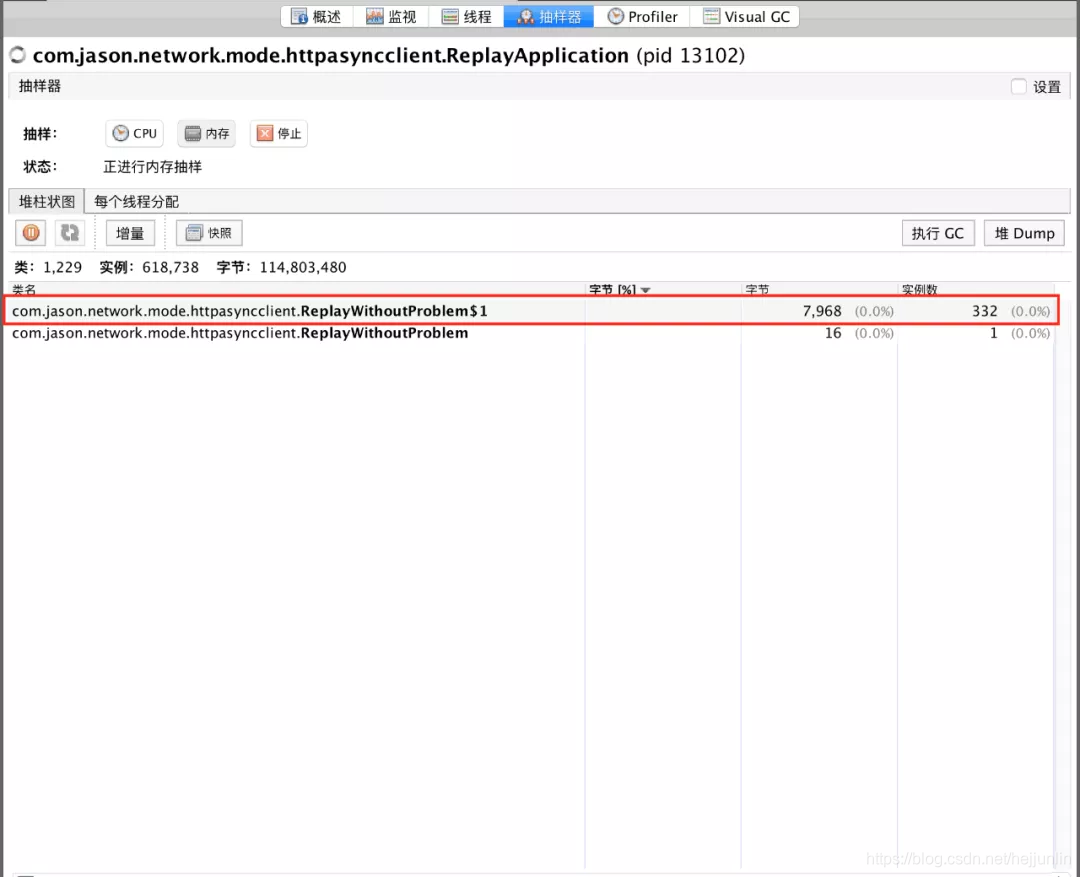This screenshot has height=877, width=1080.
Task: Select the 抽样器 sampler tab
Action: click(x=549, y=17)
